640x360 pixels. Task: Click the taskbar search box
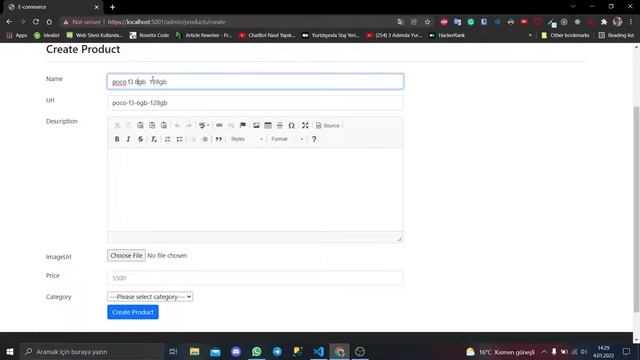(x=92, y=351)
